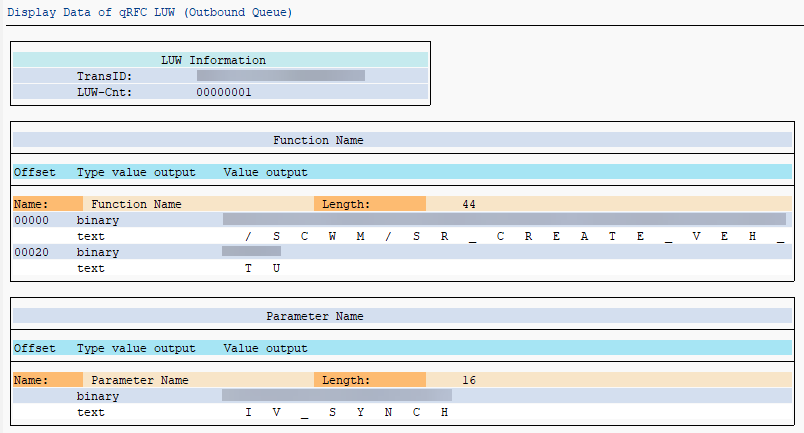Select the 'Name:' label beside 'Function Name' value

tap(31, 204)
